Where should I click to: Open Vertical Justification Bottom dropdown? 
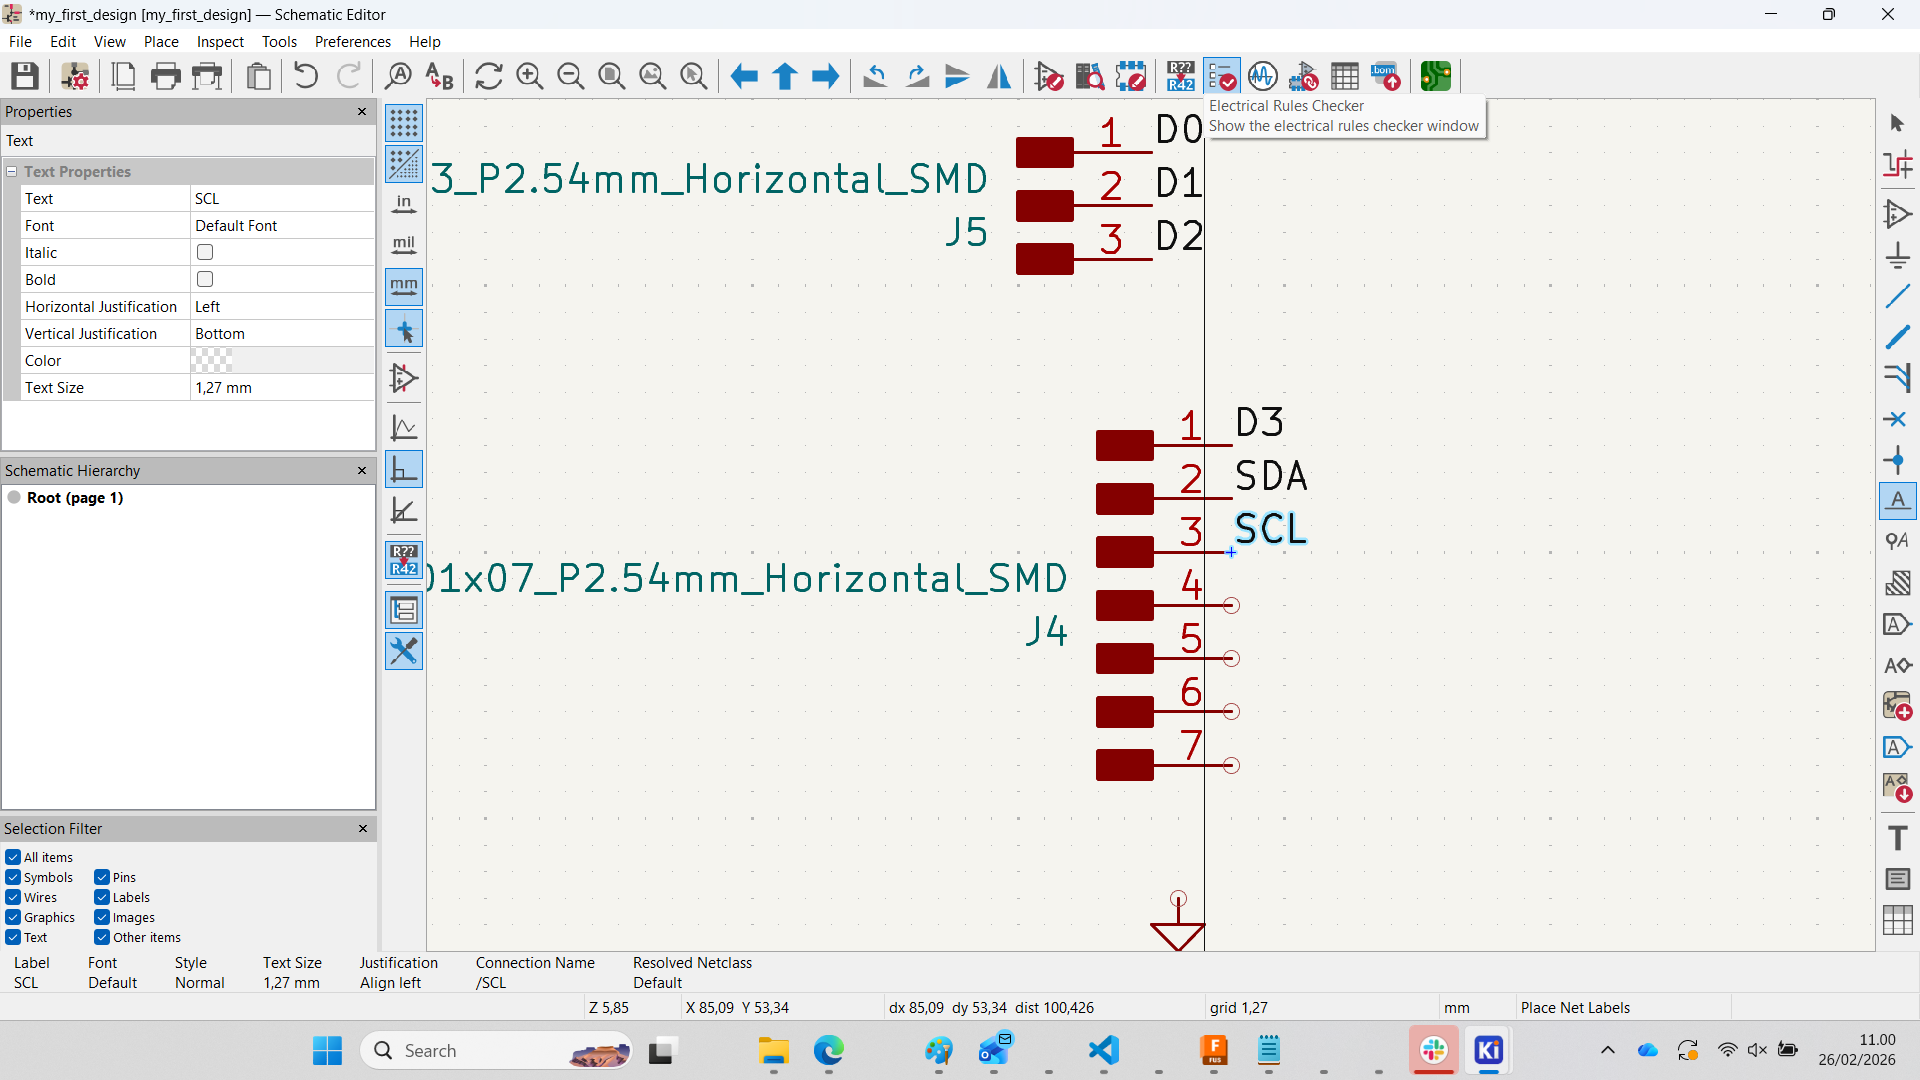point(281,334)
